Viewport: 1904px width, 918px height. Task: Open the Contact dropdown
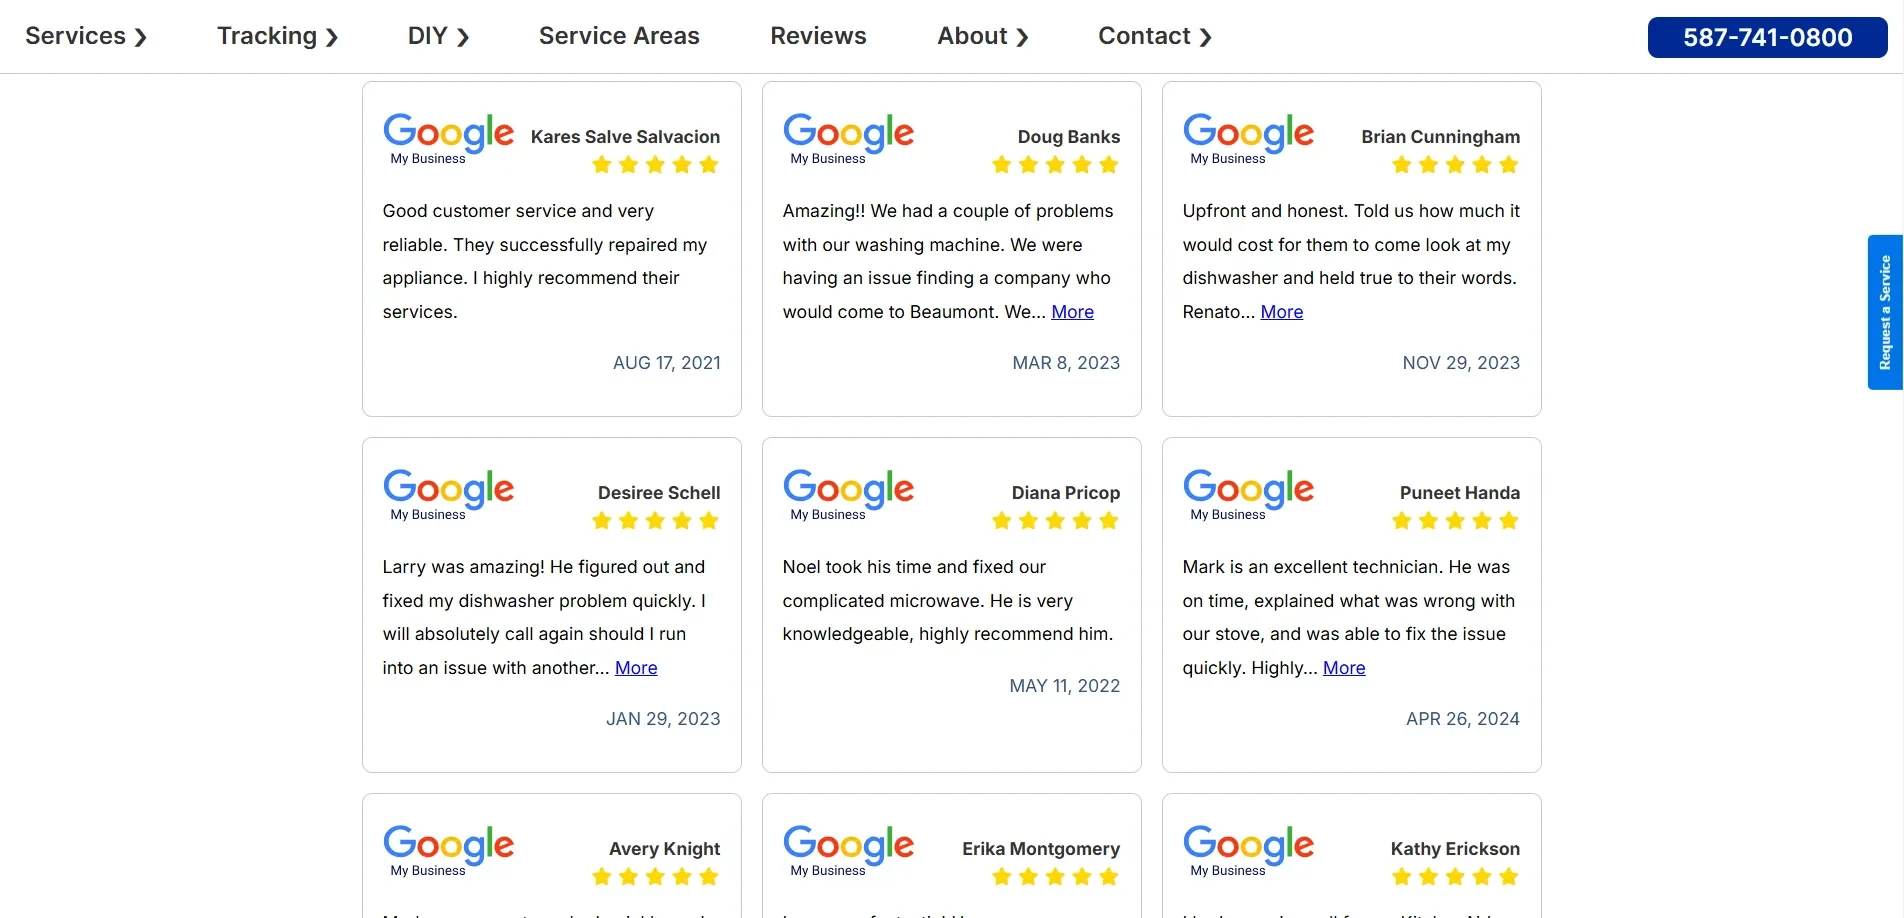(x=1155, y=36)
